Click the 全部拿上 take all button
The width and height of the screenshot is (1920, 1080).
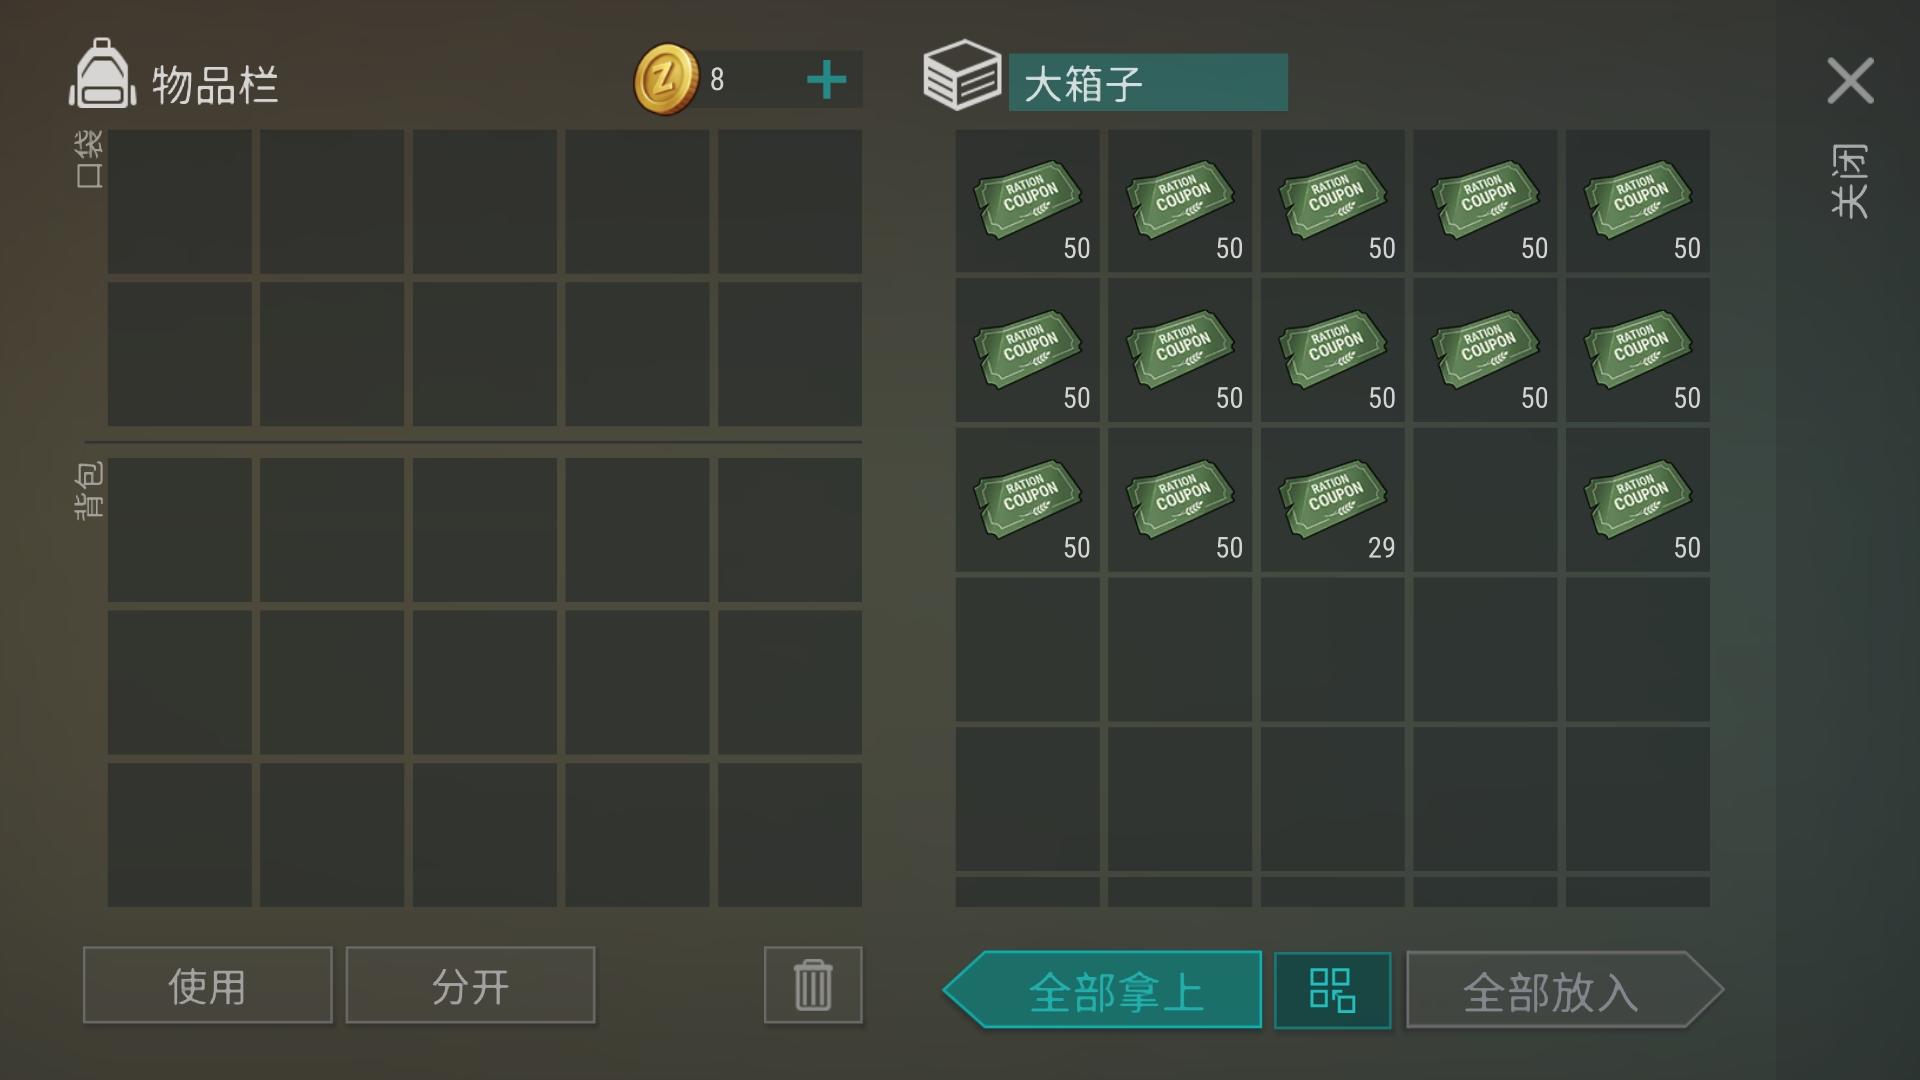(x=1102, y=990)
